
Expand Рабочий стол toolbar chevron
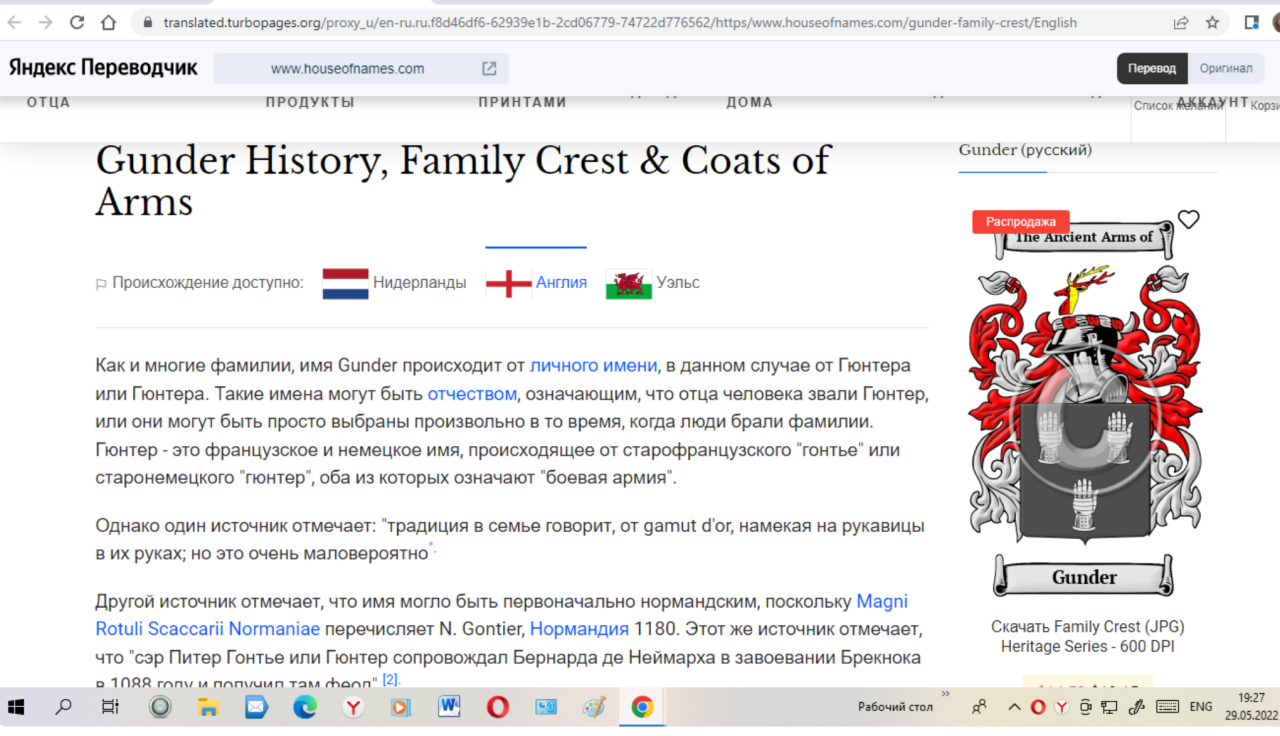[946, 693]
